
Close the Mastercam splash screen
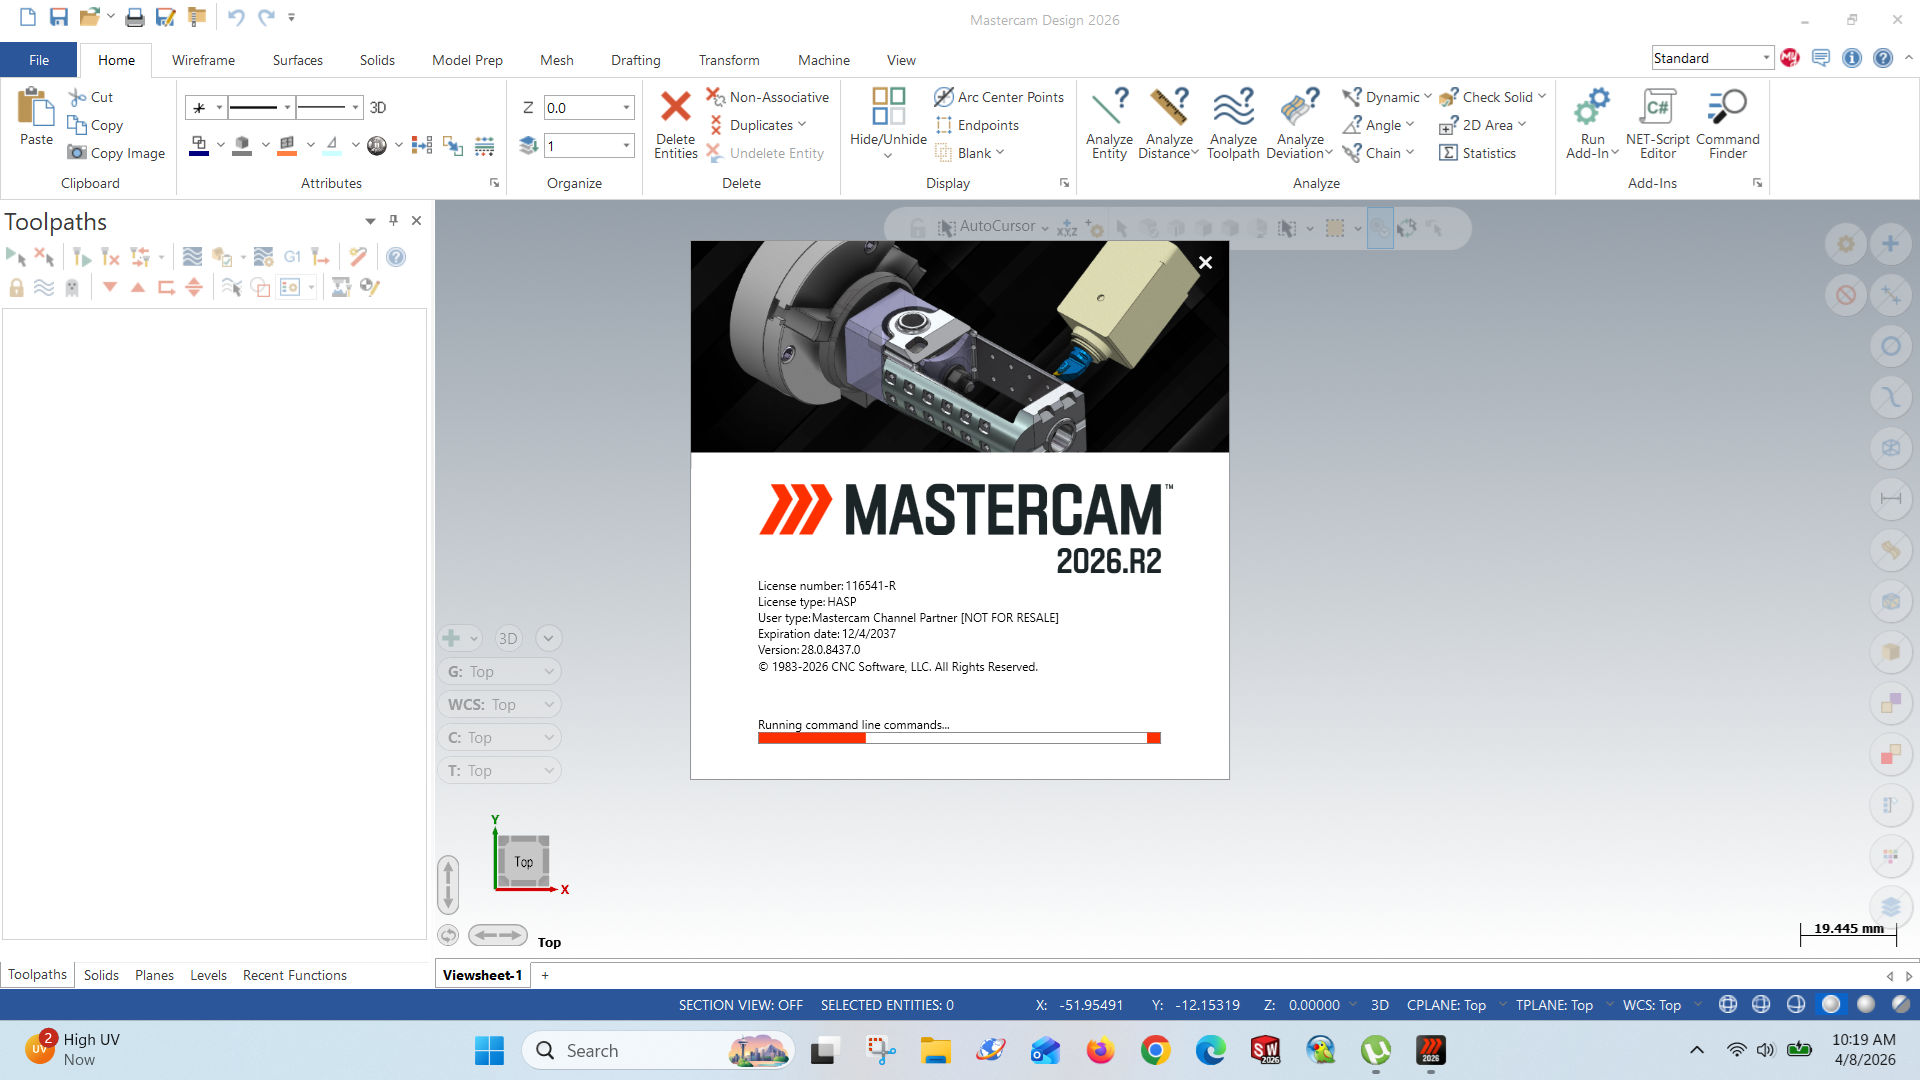1205,262
